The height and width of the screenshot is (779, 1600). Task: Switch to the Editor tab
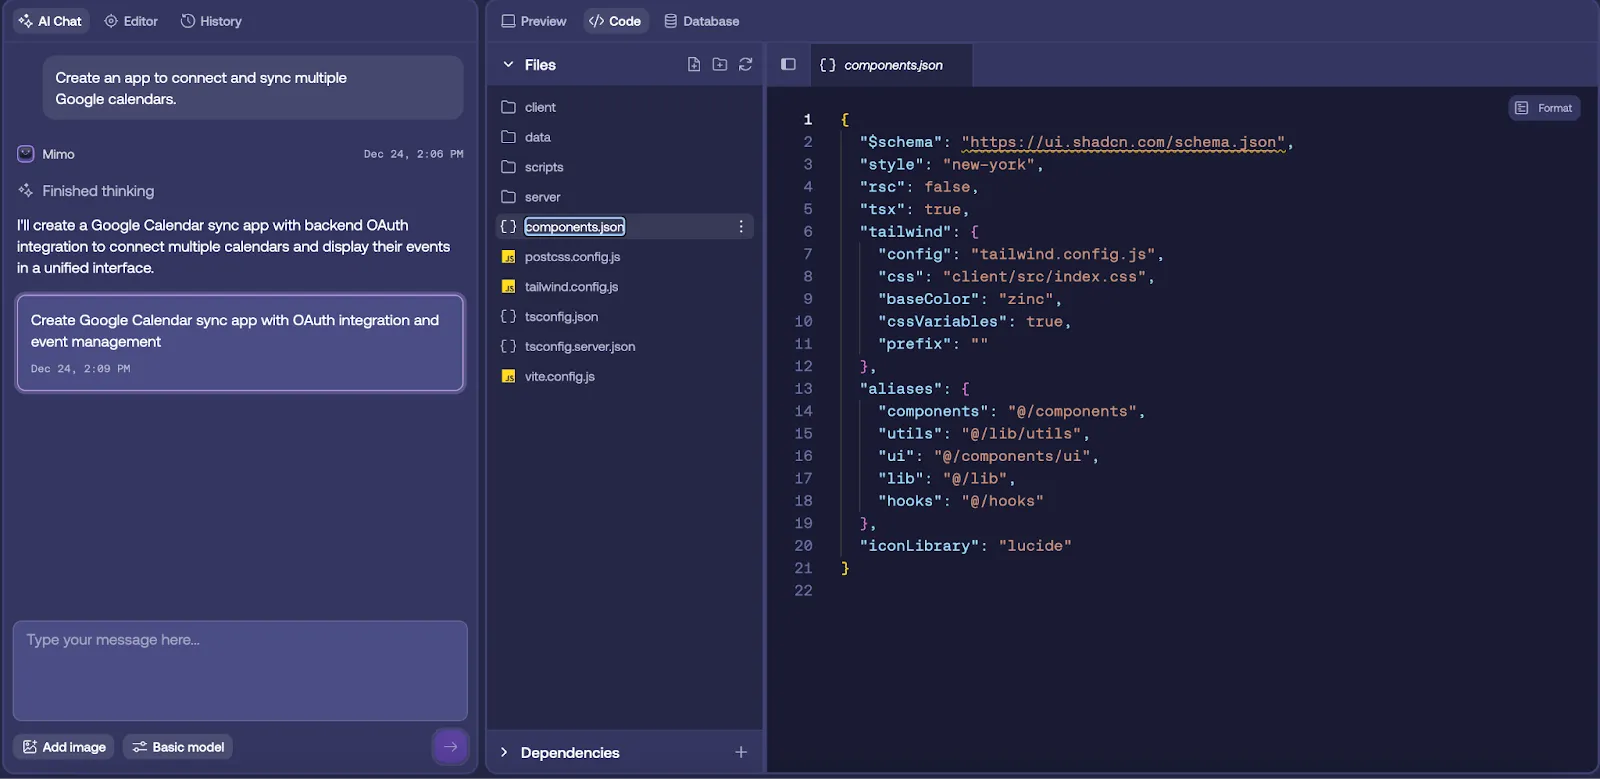point(131,21)
